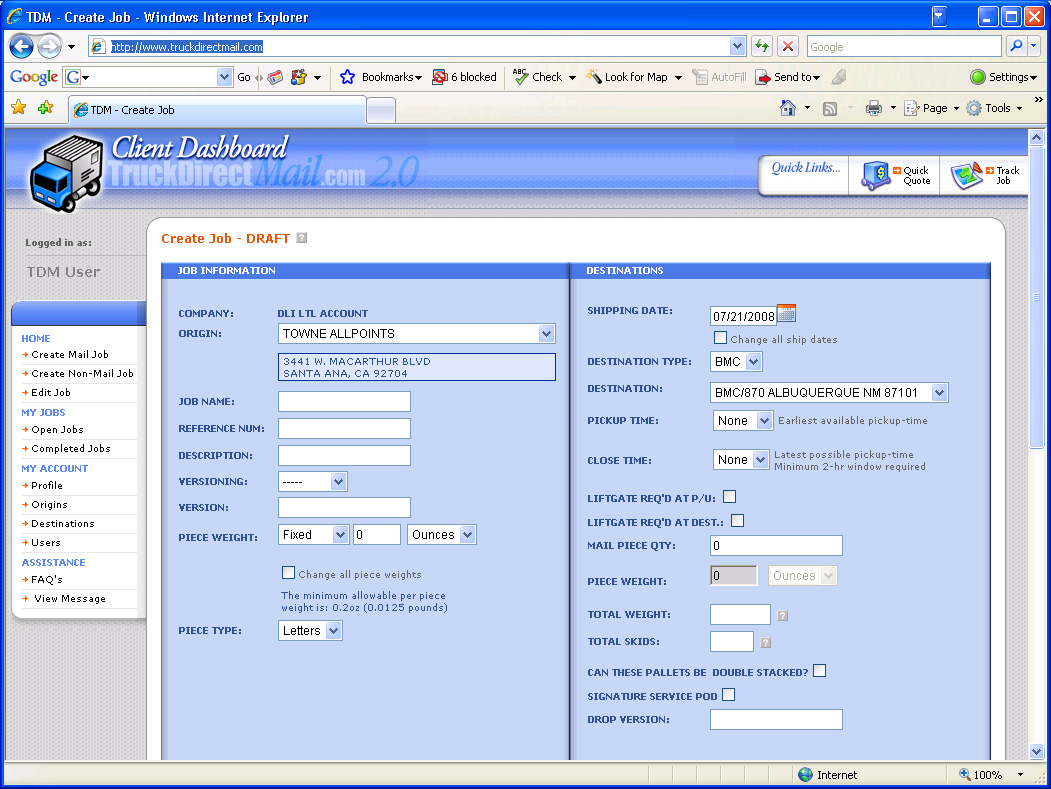Click the Job Name text field

[344, 402]
